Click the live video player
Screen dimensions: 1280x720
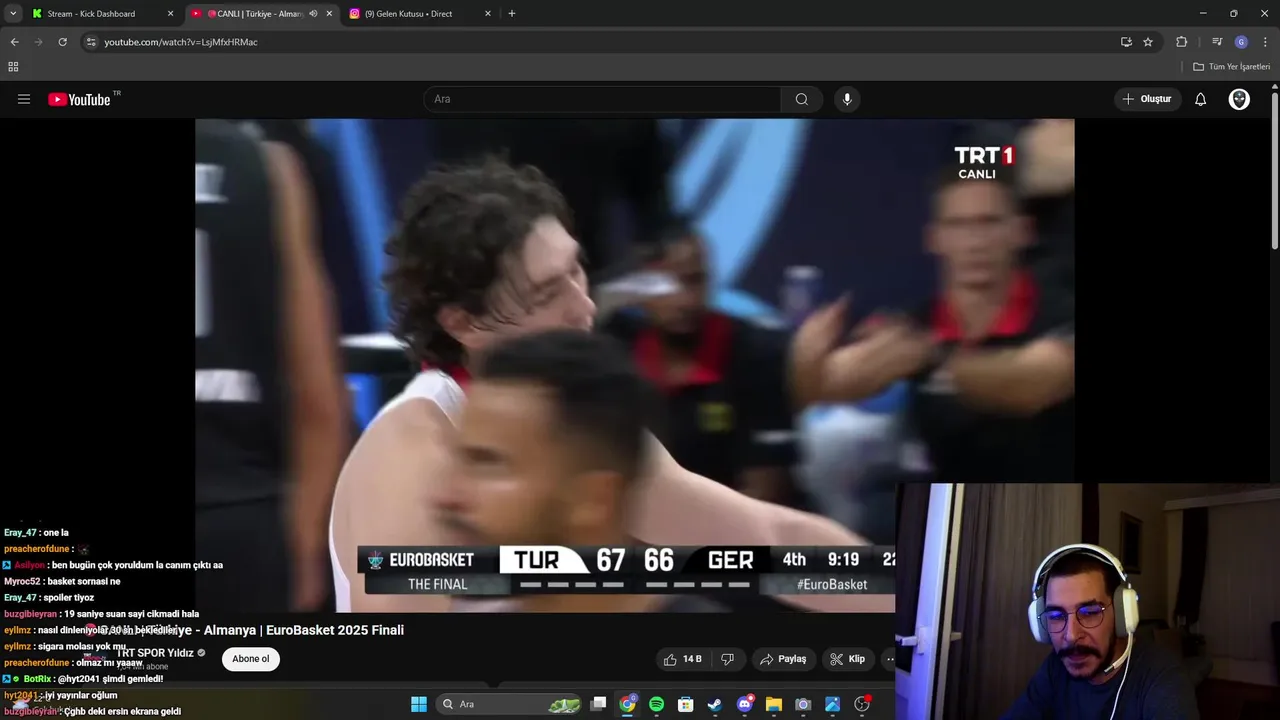[x=635, y=365]
